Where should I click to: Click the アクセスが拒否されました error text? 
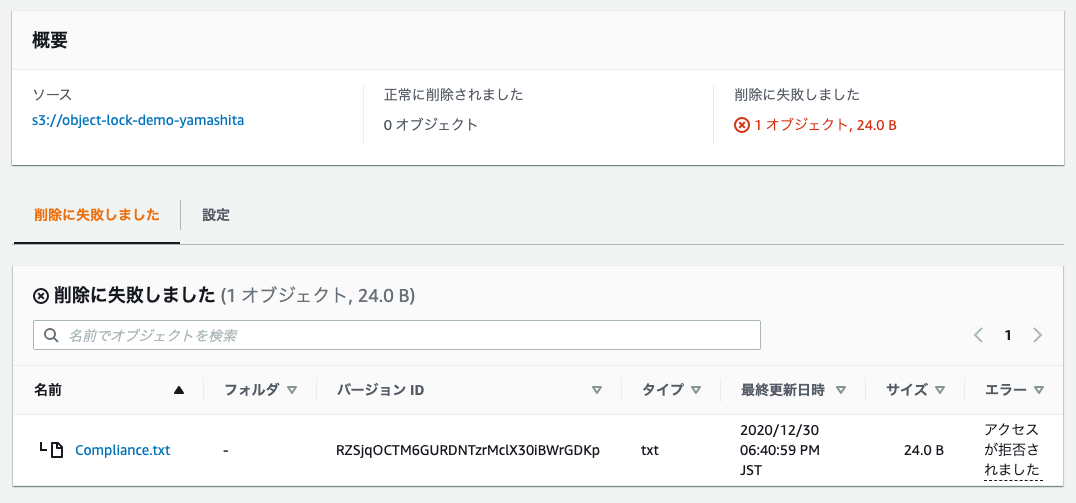click(x=1012, y=450)
